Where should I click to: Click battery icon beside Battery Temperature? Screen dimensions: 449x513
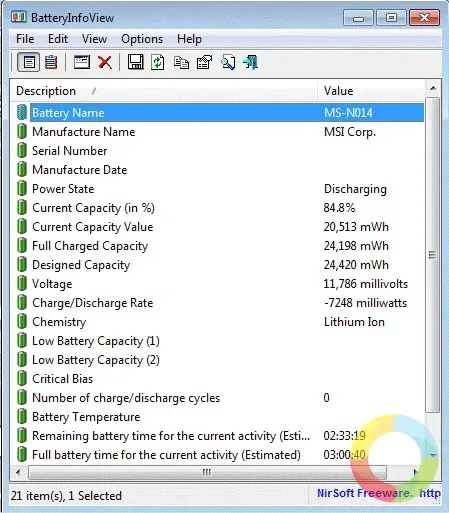(22, 417)
